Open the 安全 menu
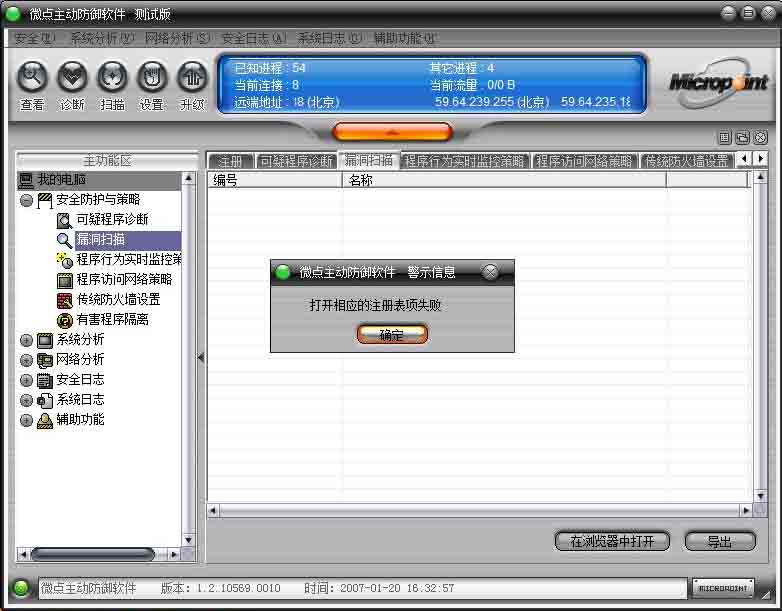The image size is (782, 611). tap(34, 38)
